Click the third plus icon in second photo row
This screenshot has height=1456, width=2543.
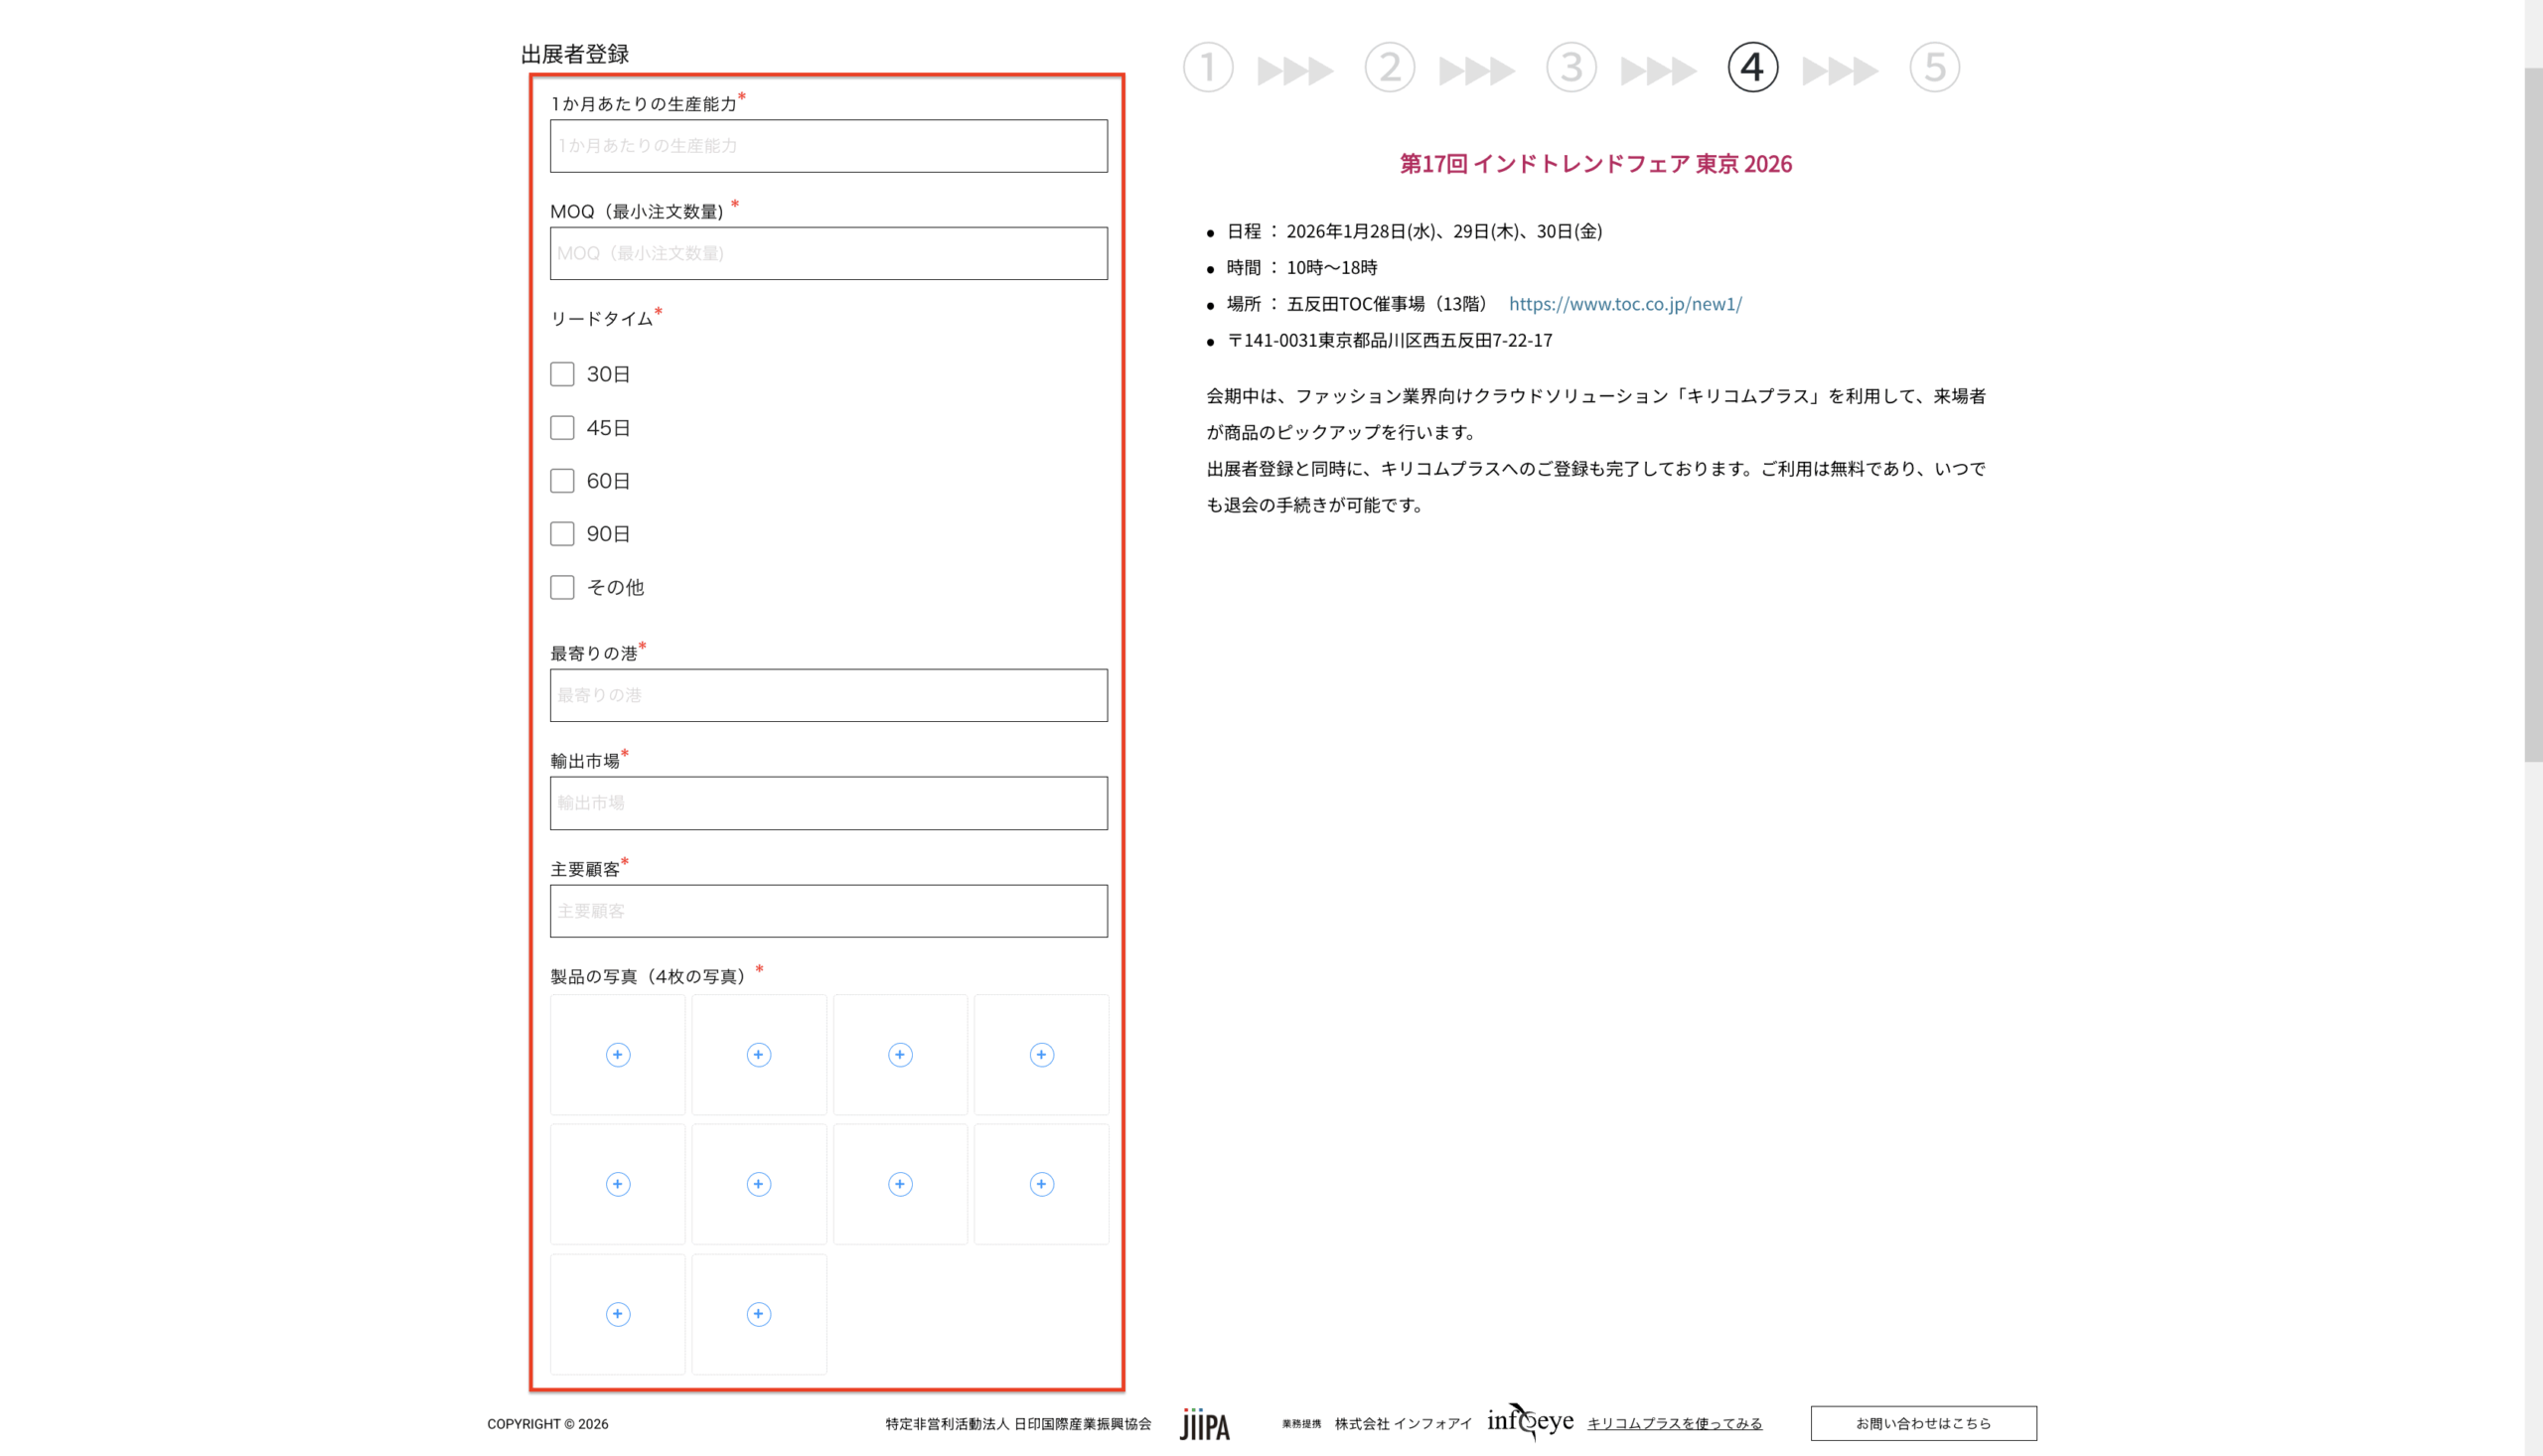(x=900, y=1184)
